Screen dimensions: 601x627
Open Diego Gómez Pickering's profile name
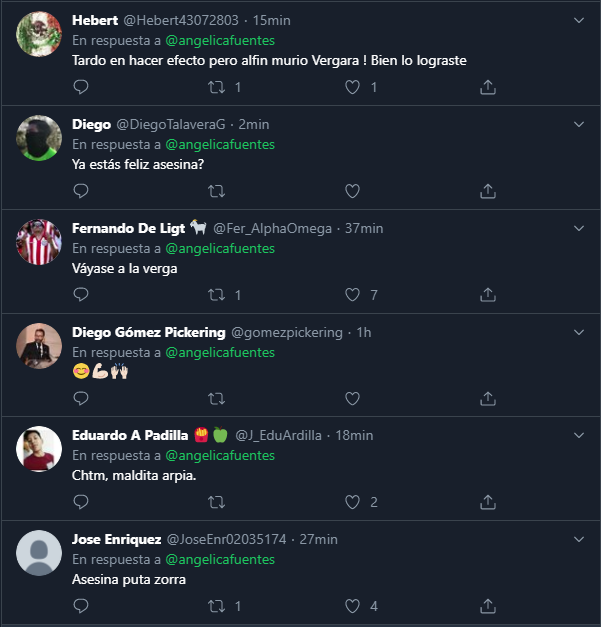pyautogui.click(x=148, y=332)
